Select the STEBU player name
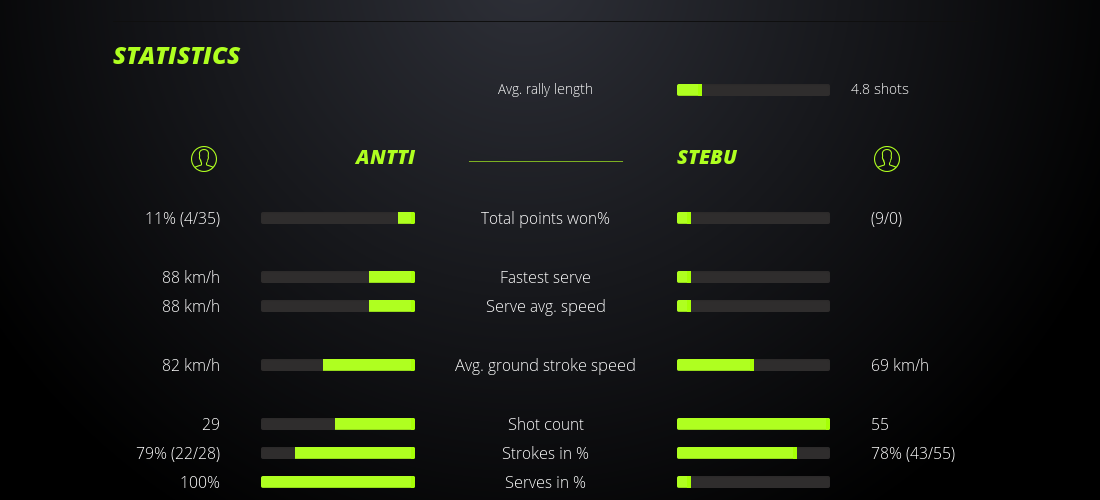Image resolution: width=1100 pixels, height=500 pixels. (x=707, y=158)
